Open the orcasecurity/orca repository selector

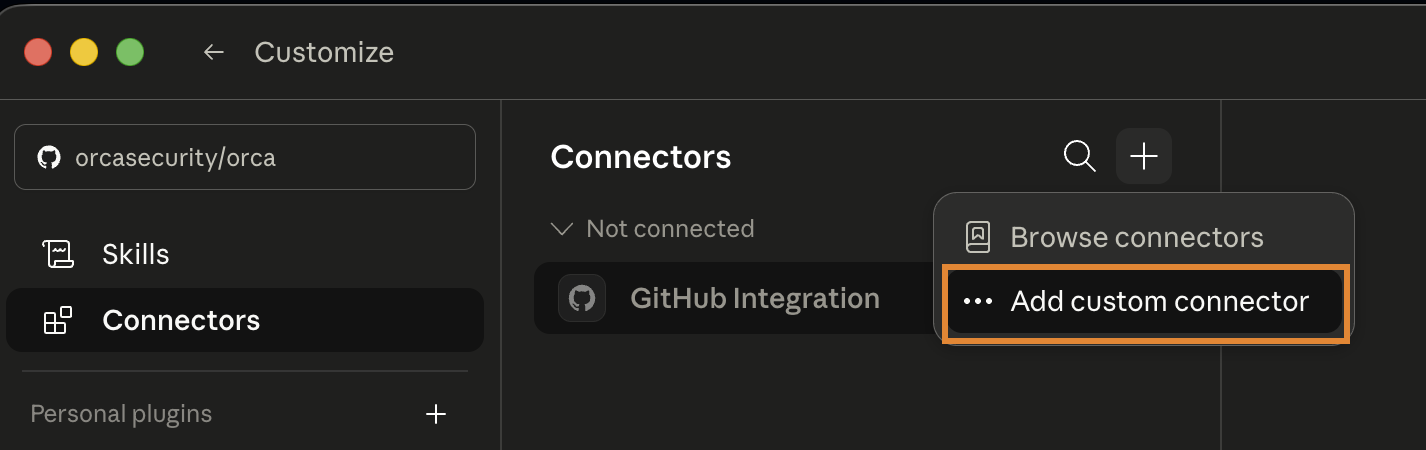point(245,157)
